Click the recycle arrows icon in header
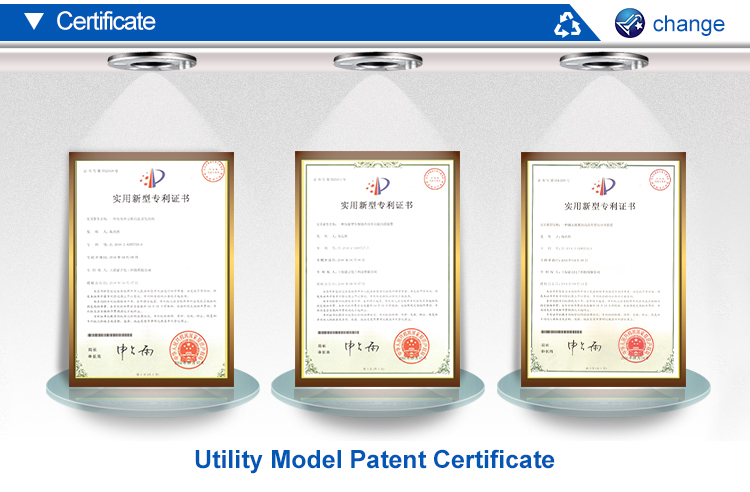 tap(568, 22)
